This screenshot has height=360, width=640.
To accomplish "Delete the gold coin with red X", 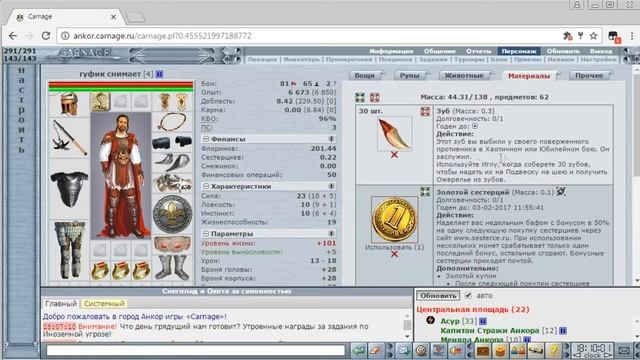I will (x=394, y=254).
